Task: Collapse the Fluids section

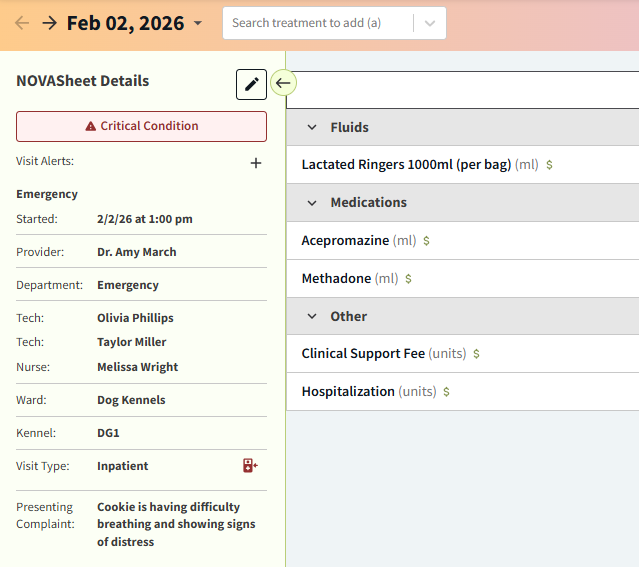Action: (x=311, y=128)
